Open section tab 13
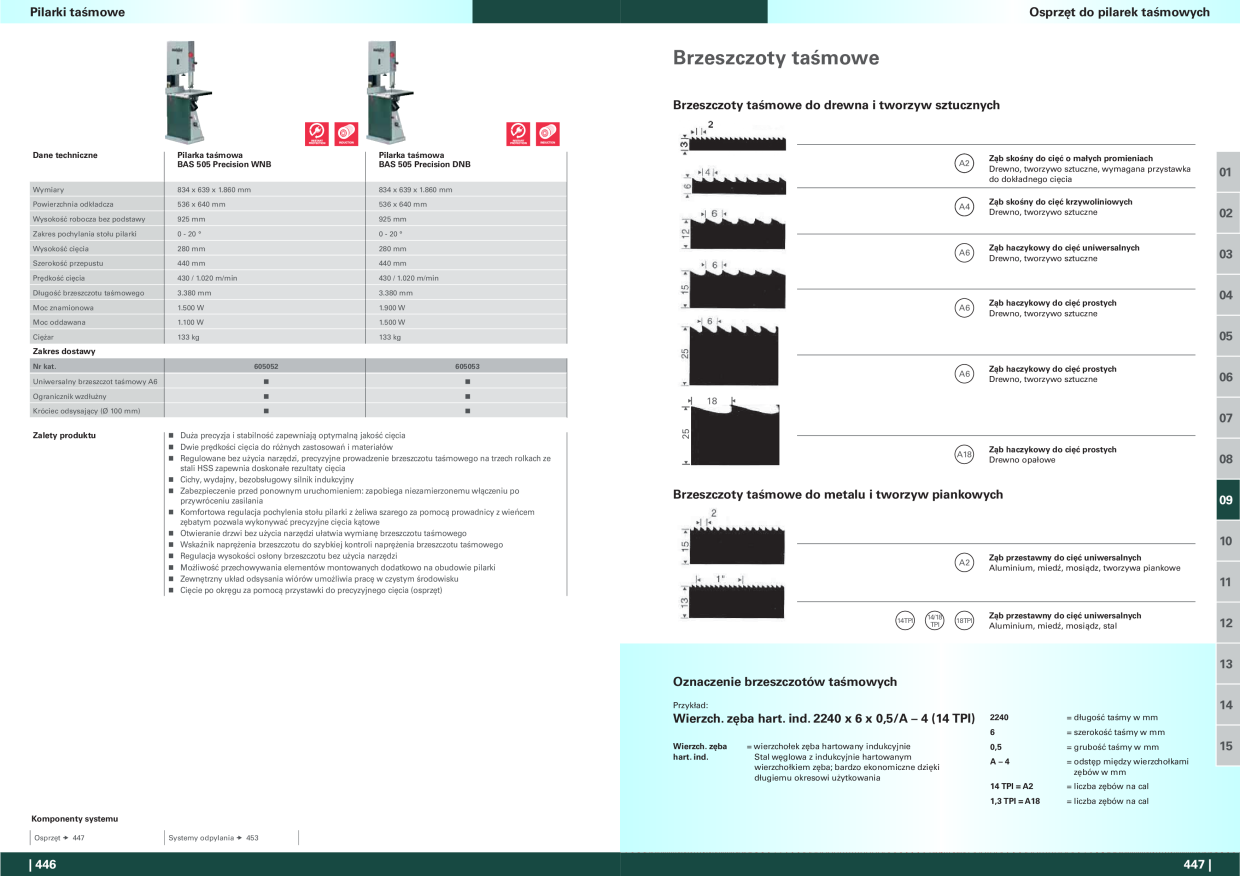Image resolution: width=1240 pixels, height=876 pixels. (1227, 664)
